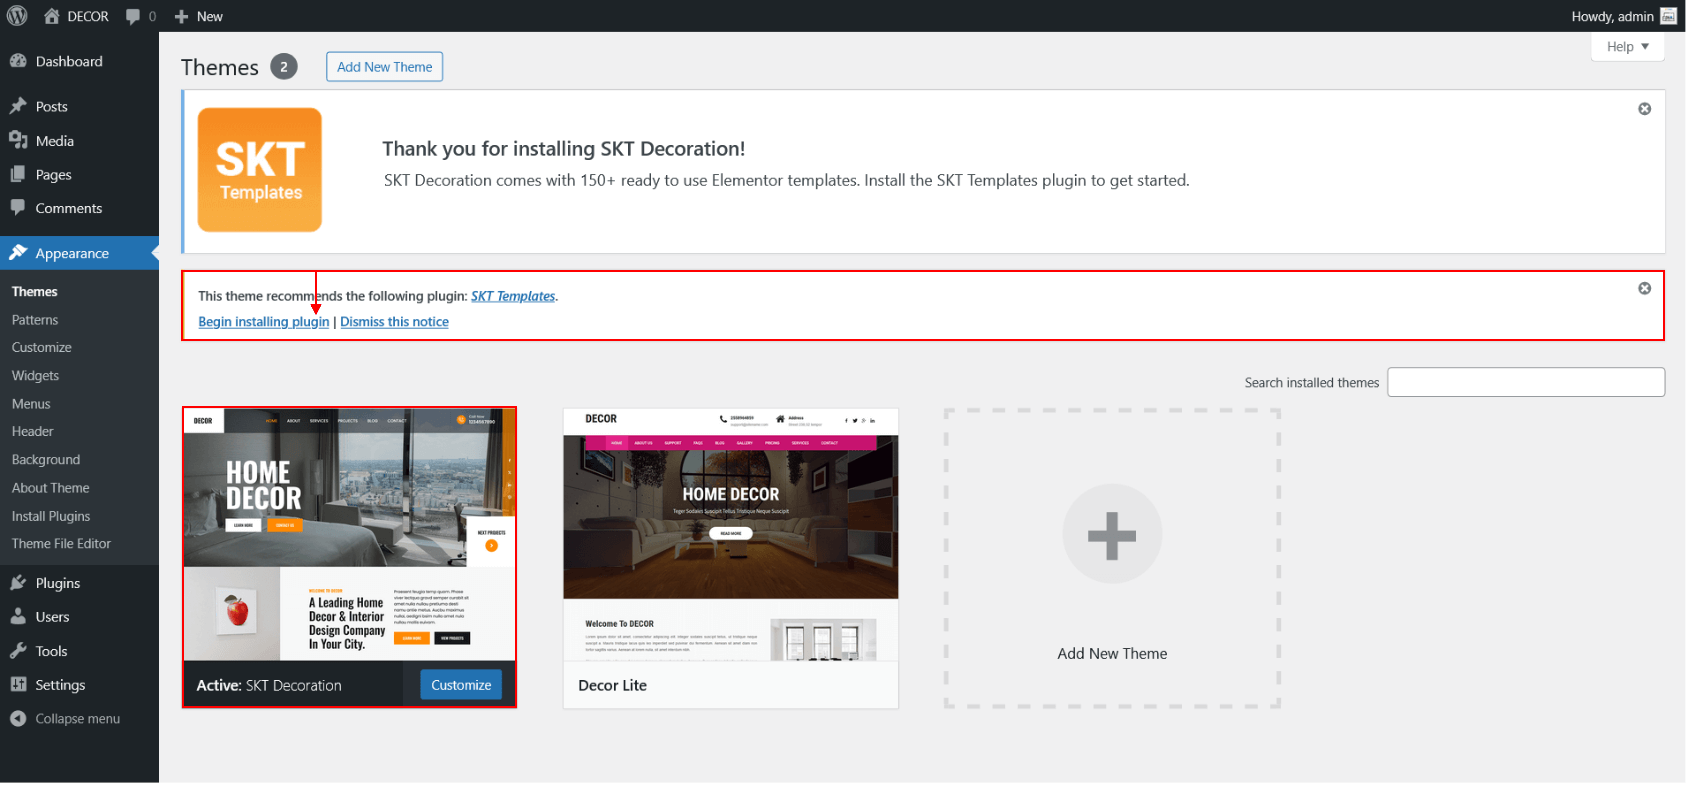Open the Widgets submenu item
Screen dimensions: 1696x787
(36, 376)
